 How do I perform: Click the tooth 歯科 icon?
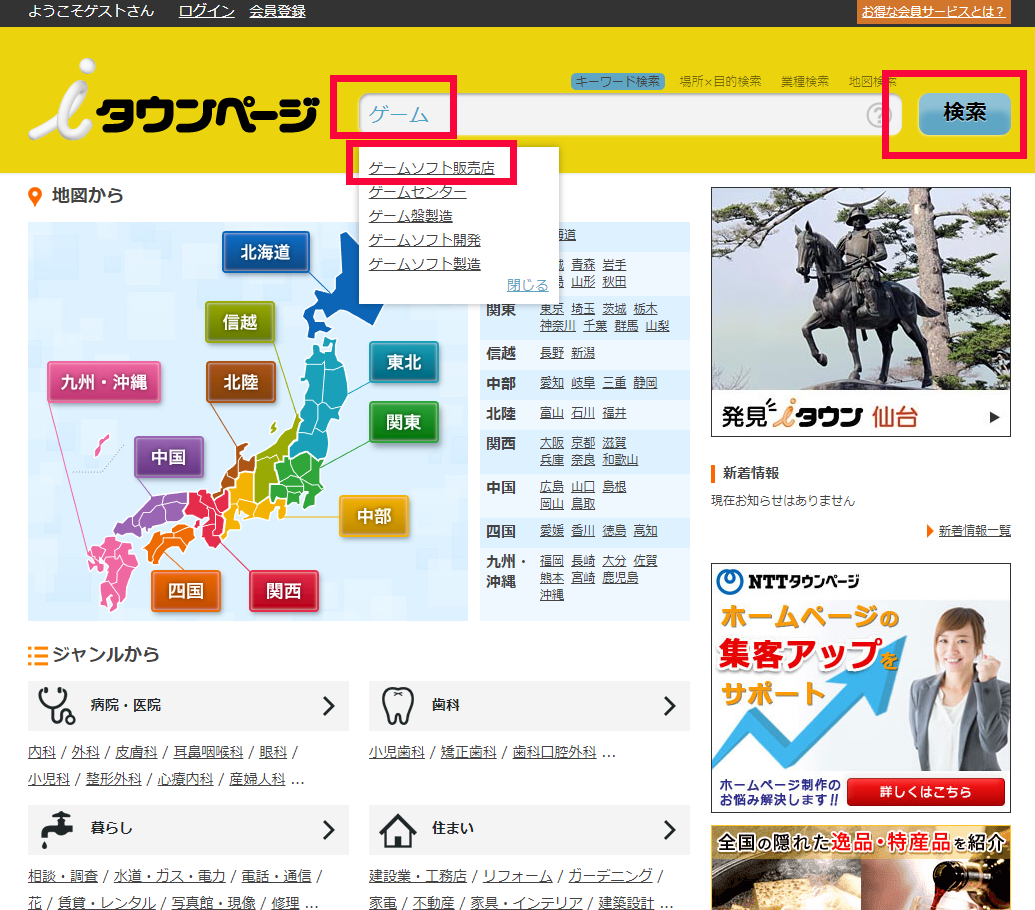tap(398, 706)
